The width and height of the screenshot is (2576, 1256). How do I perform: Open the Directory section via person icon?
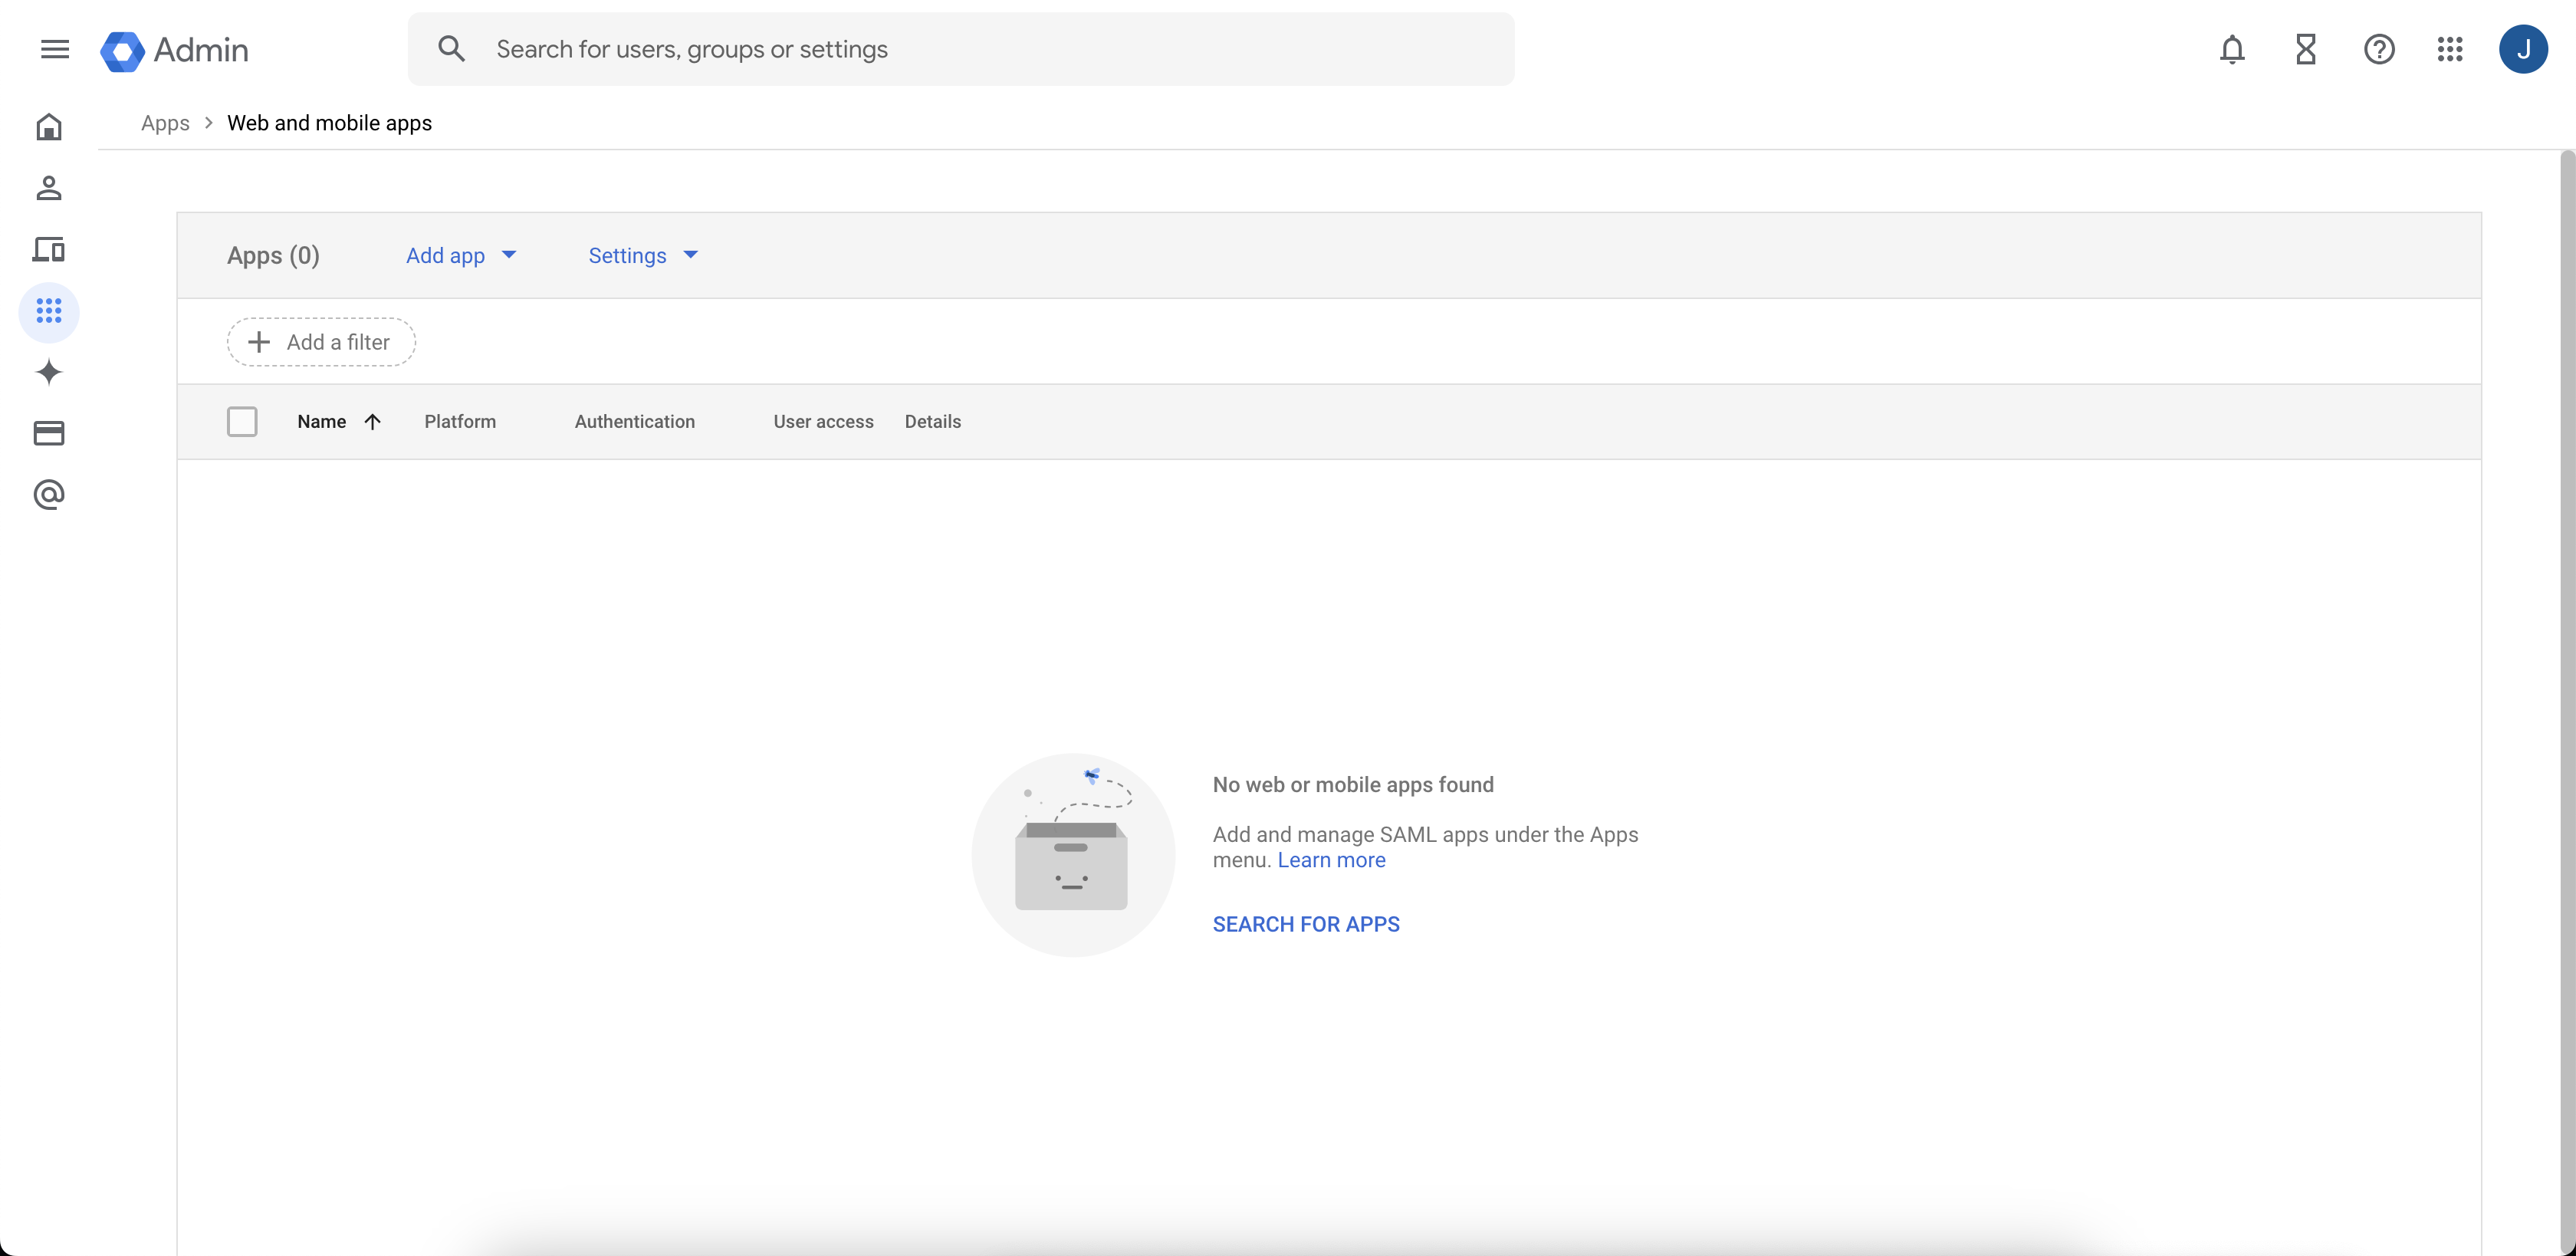click(49, 188)
